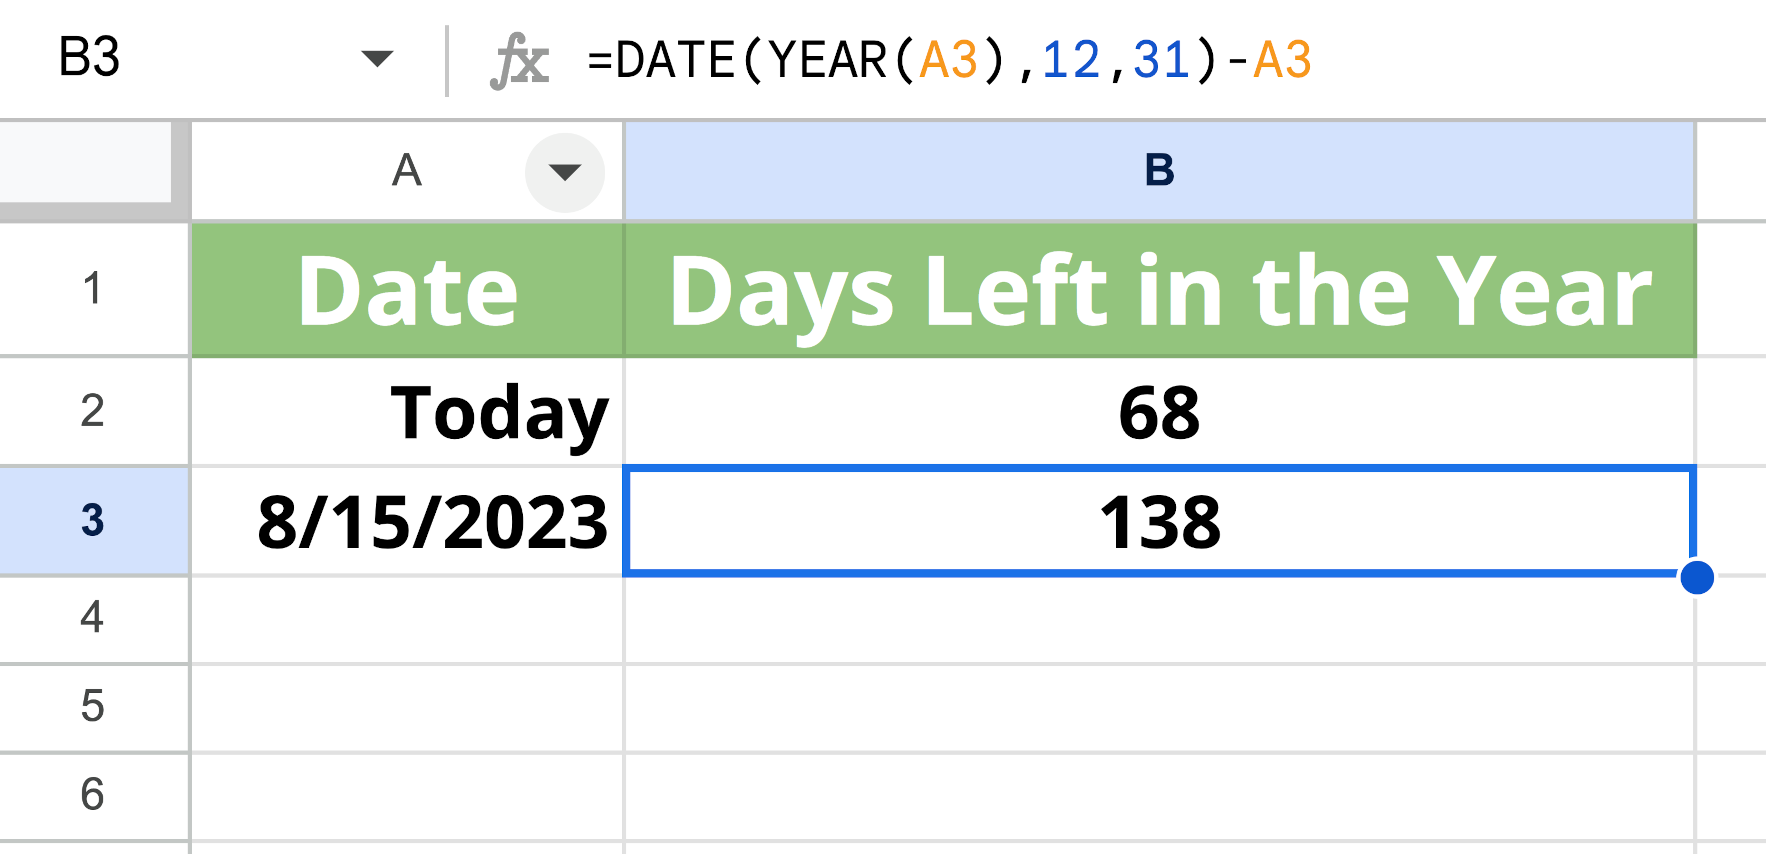1766x854 pixels.
Task: Select the cell showing 68
Action: [x=1158, y=412]
